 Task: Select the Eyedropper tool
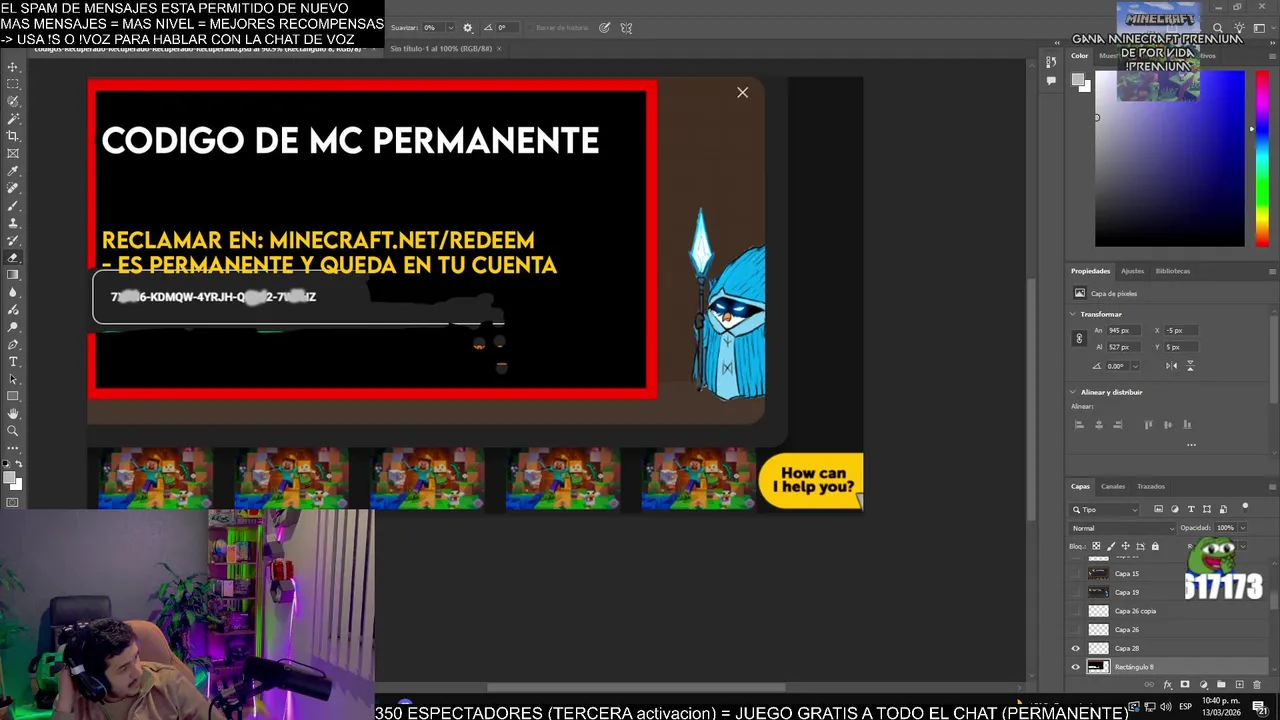pyautogui.click(x=13, y=171)
